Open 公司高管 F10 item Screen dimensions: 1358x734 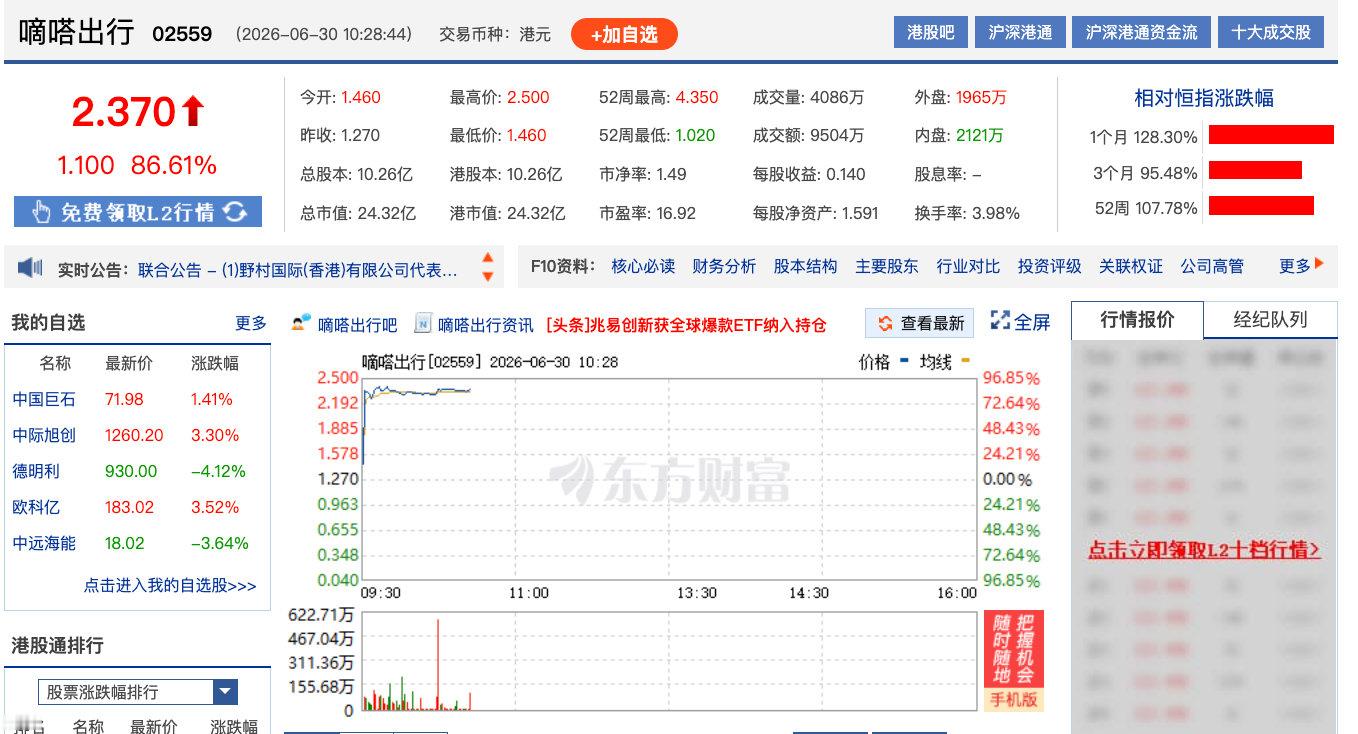tap(1212, 266)
